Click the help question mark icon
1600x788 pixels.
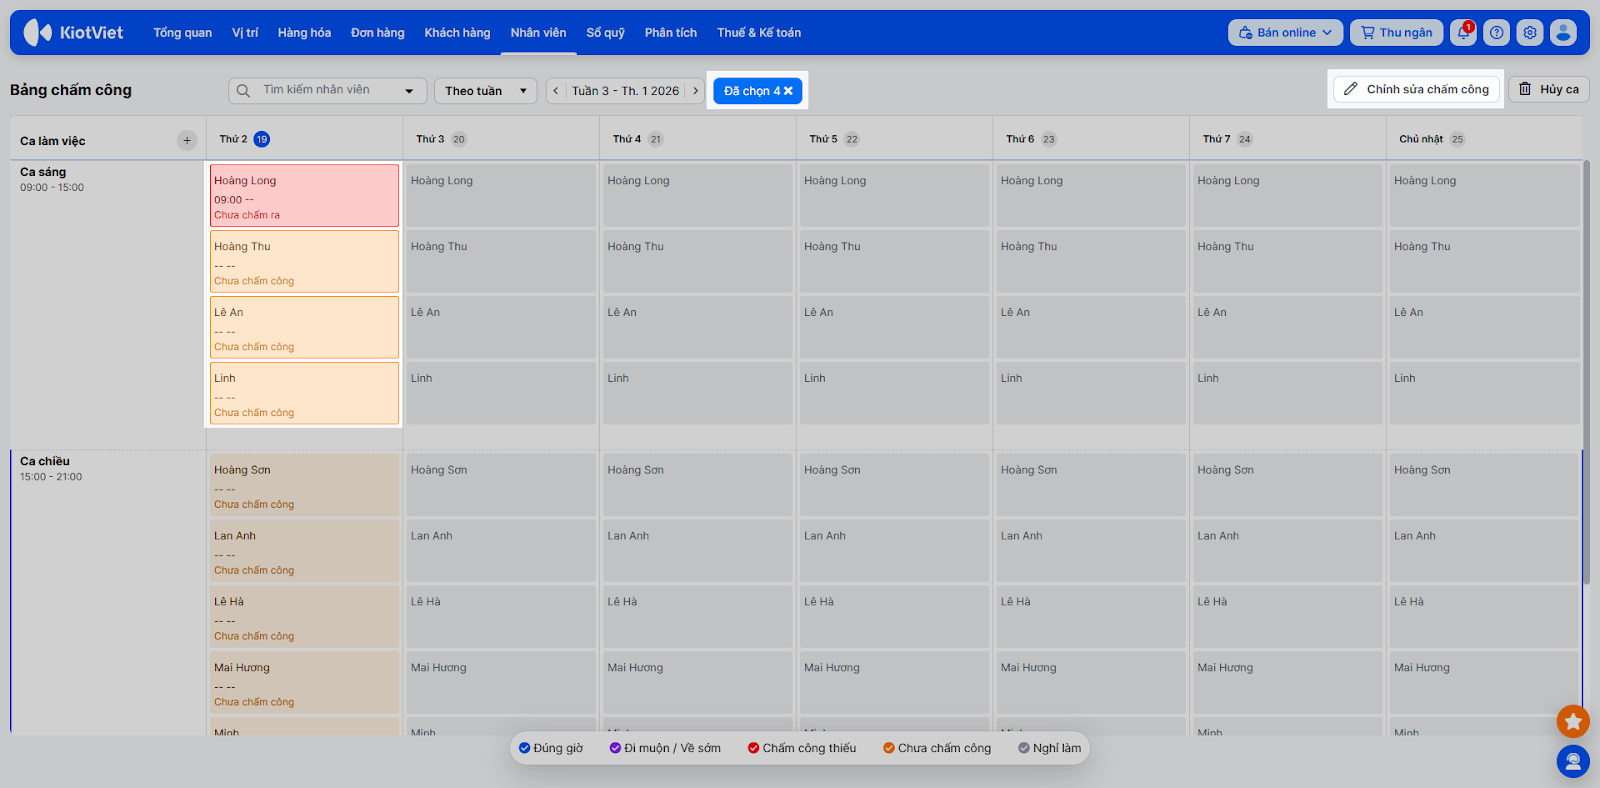[x=1497, y=33]
